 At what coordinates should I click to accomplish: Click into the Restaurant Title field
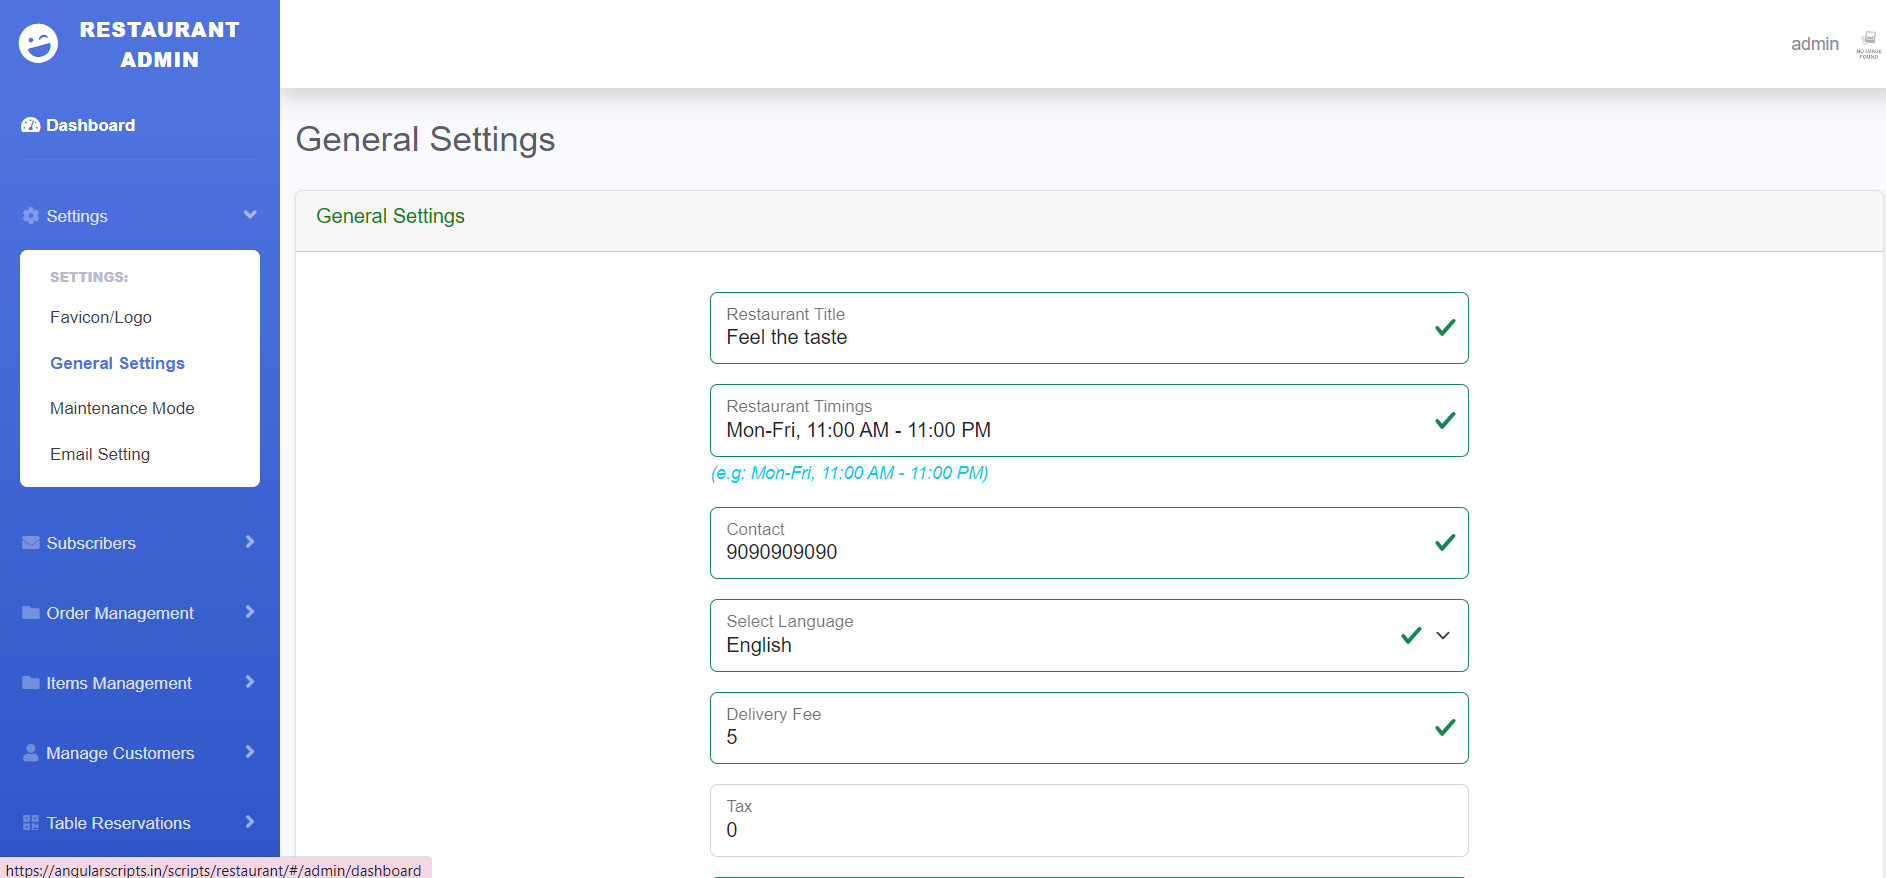(x=1070, y=338)
